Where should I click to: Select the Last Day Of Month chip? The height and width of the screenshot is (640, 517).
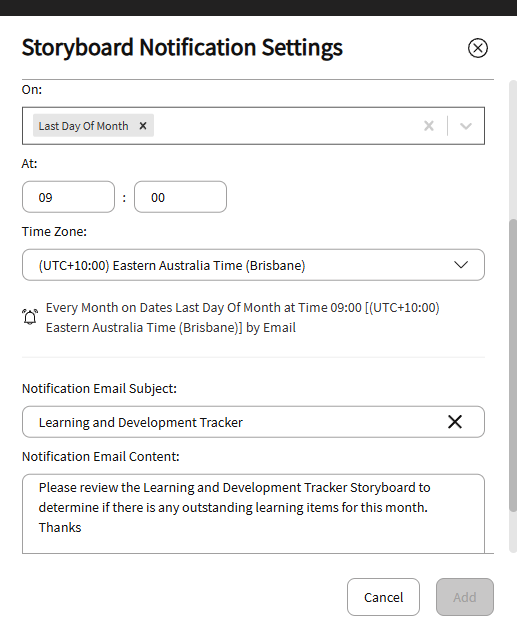tap(83, 126)
